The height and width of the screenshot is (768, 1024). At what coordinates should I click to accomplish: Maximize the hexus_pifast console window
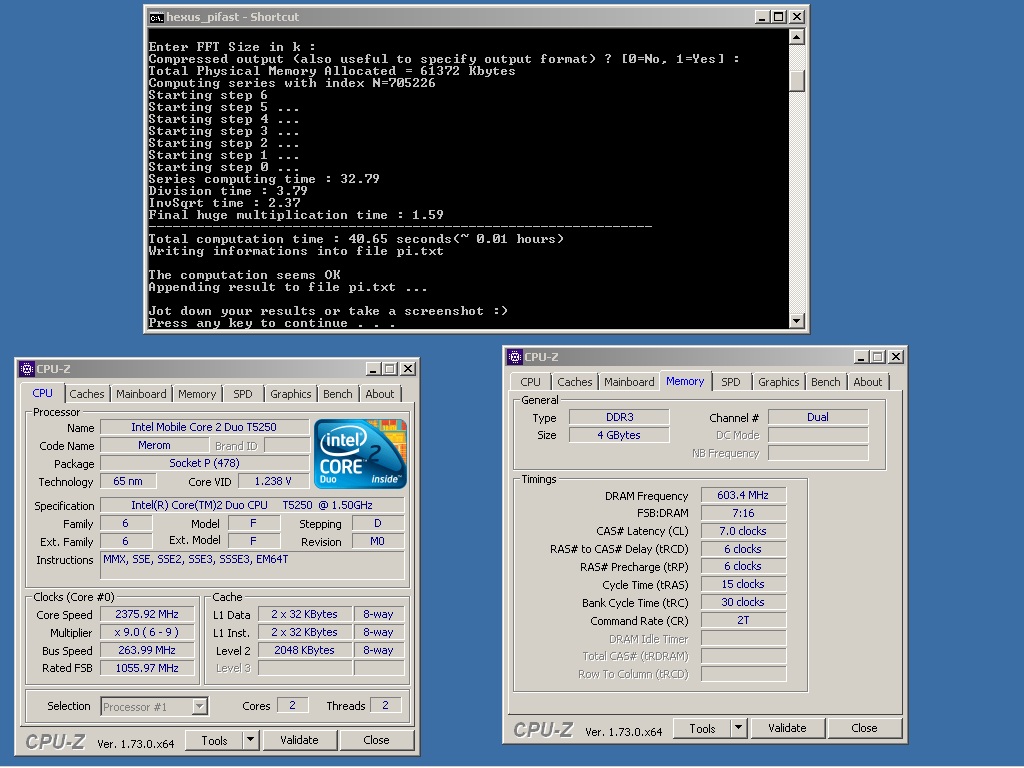click(x=778, y=17)
